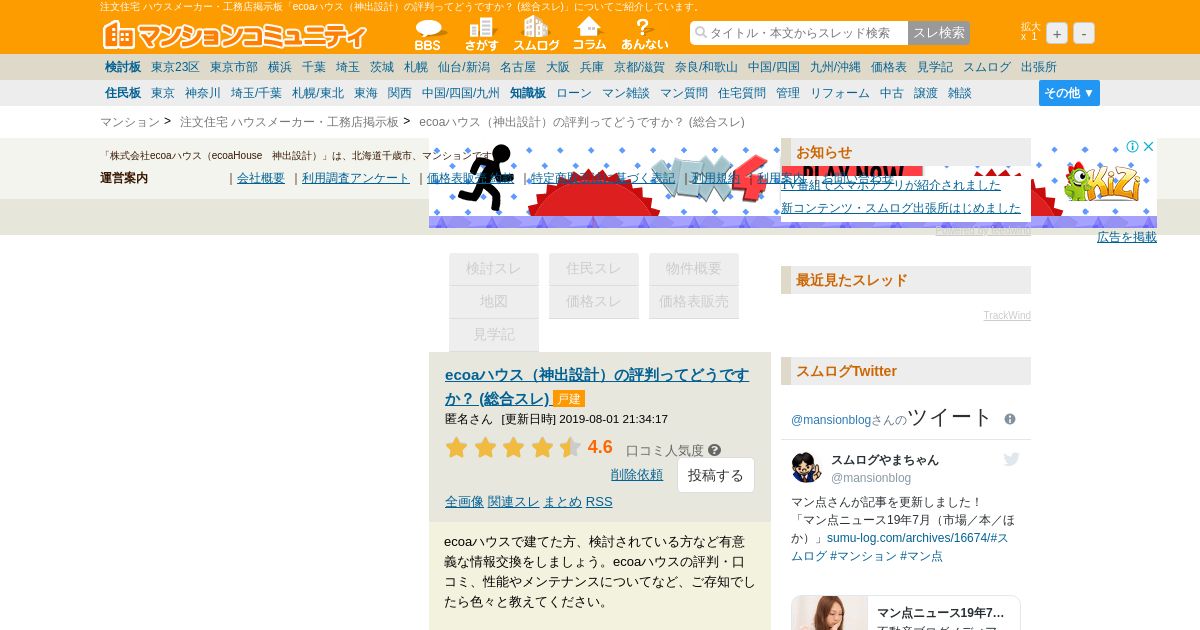This screenshot has height=630, width=1200.
Task: Open 東京23区 in the 検討板 menu
Action: click(175, 67)
